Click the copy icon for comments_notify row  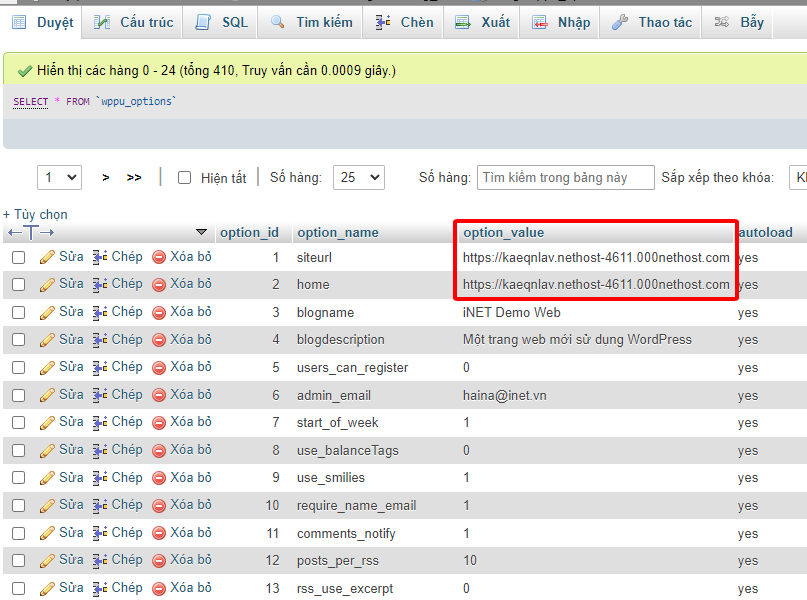[100, 533]
